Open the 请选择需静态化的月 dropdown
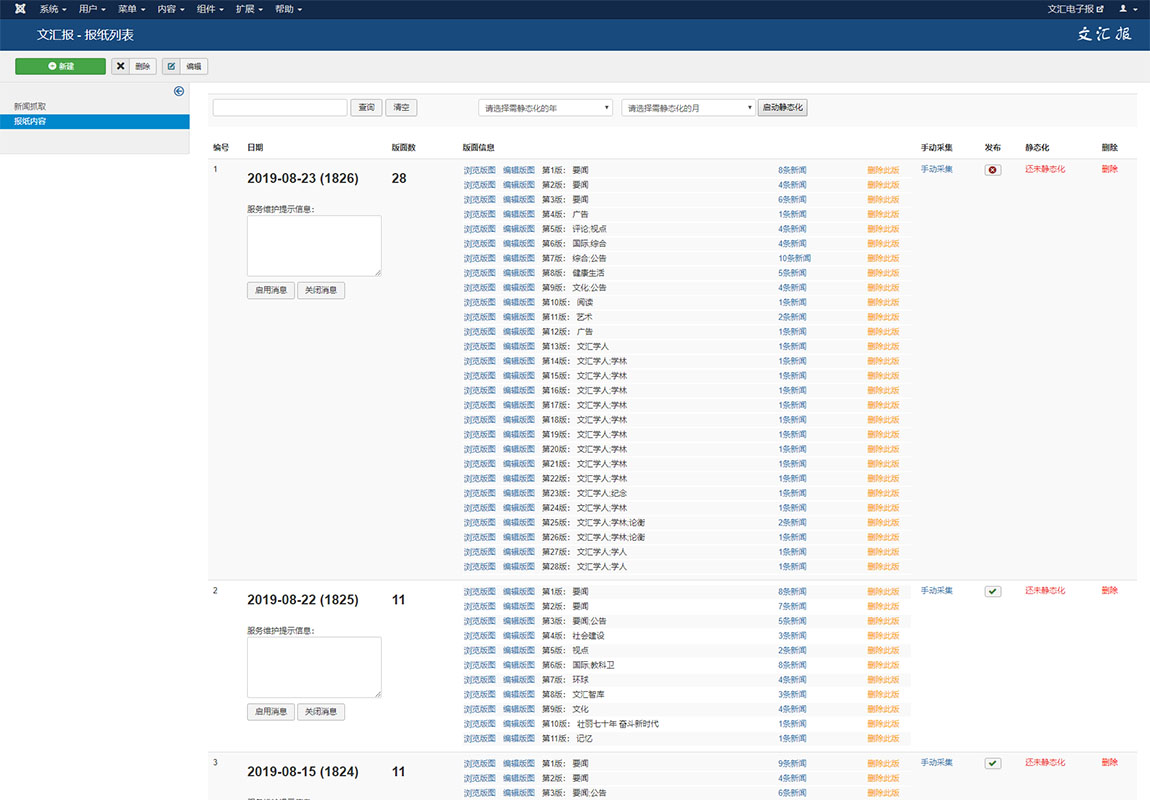Image resolution: width=1150 pixels, height=800 pixels. (x=688, y=108)
